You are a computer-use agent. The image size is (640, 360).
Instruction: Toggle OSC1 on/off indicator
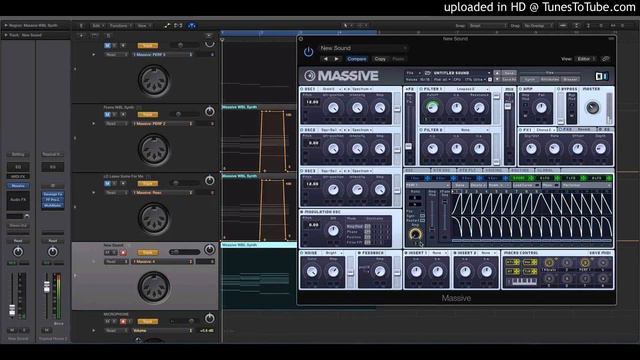302,89
